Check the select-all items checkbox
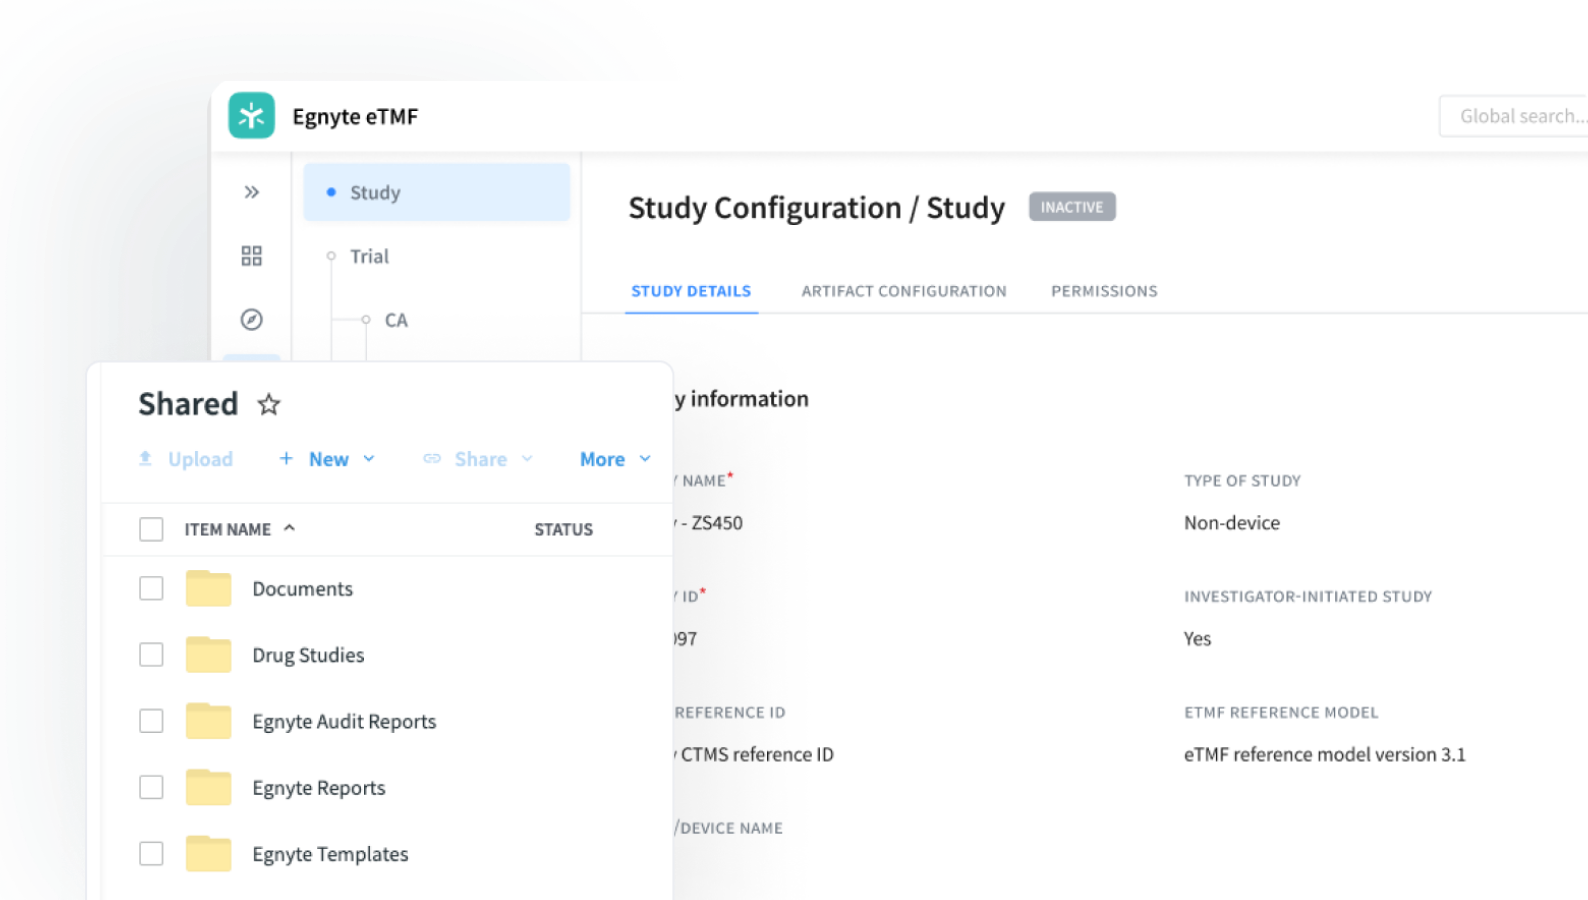 pyautogui.click(x=151, y=529)
